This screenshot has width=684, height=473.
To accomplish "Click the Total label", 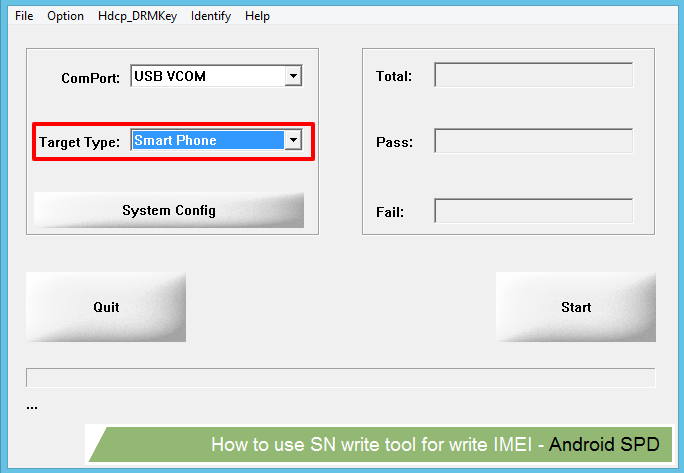I will click(394, 76).
